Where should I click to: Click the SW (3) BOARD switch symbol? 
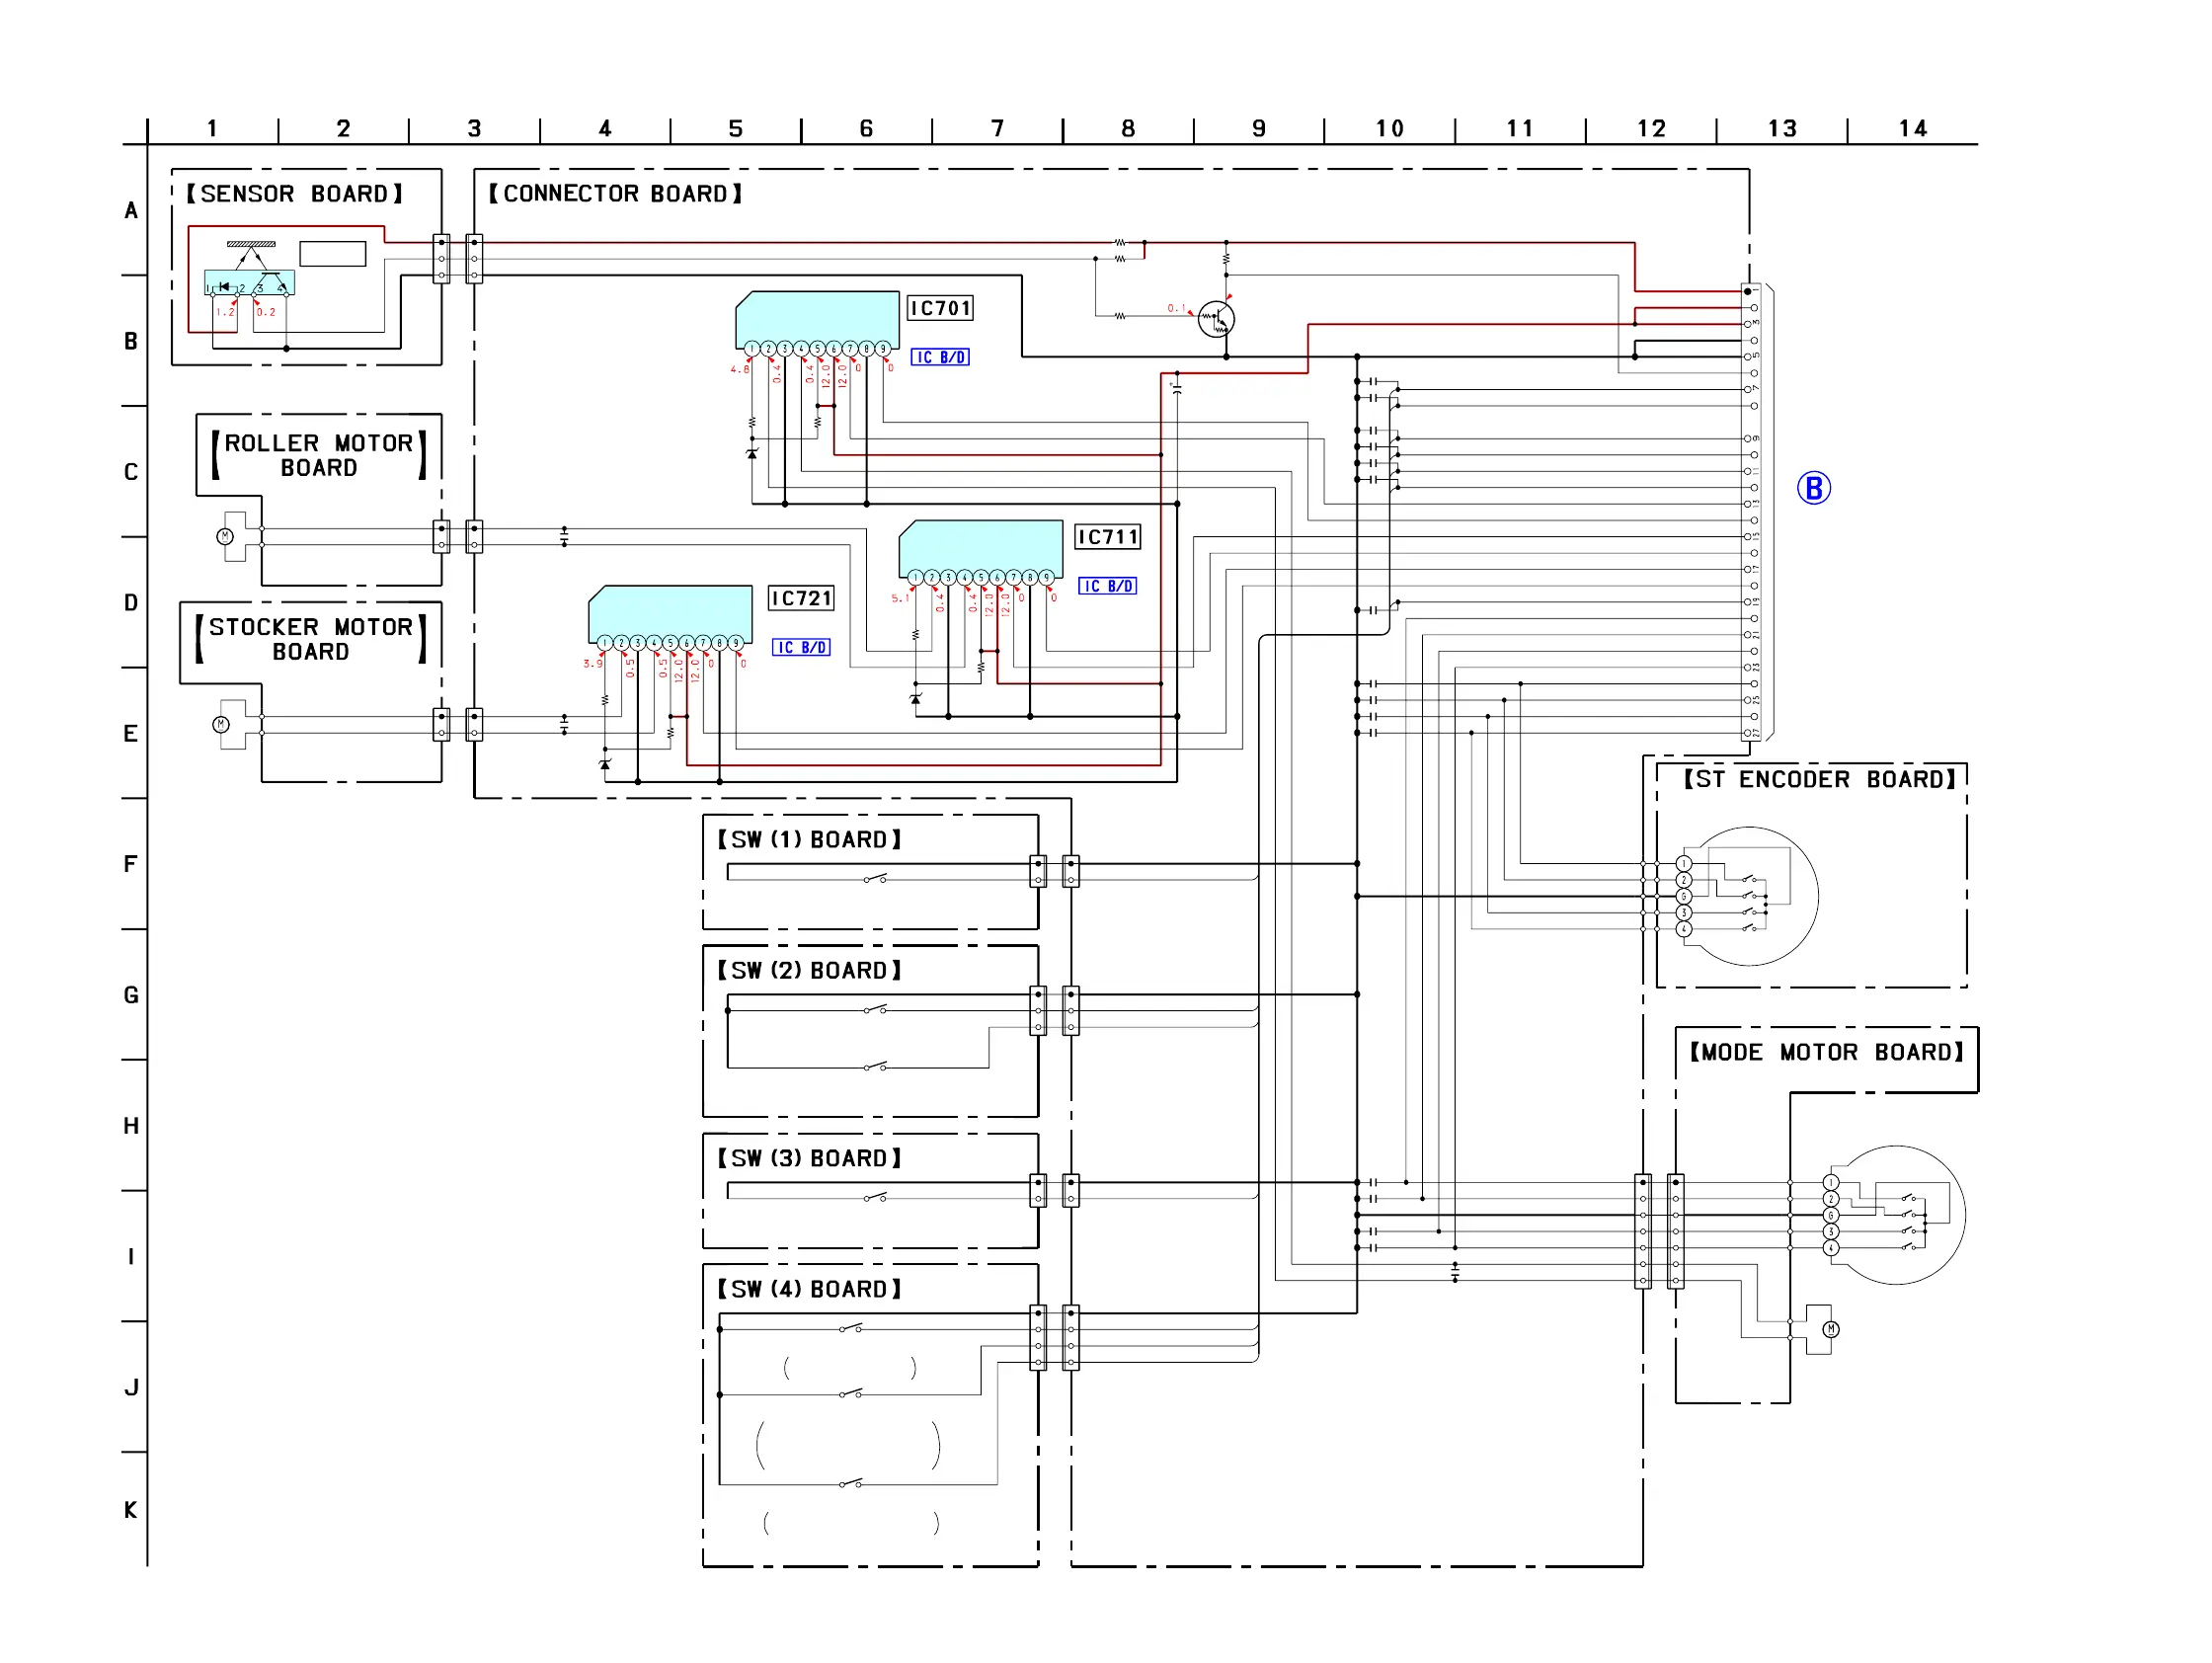875,1197
